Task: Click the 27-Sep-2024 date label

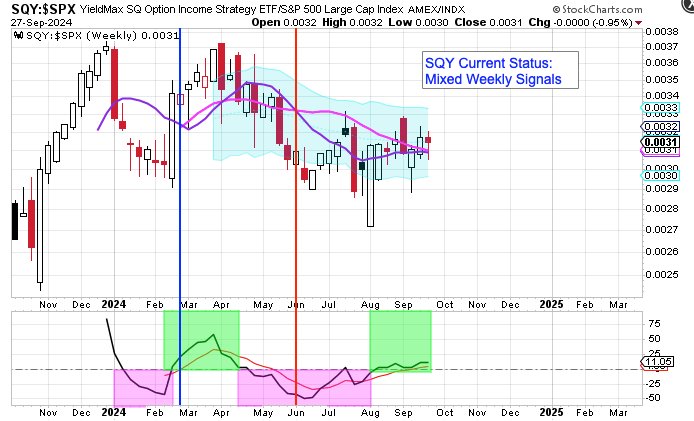Action: pos(37,21)
